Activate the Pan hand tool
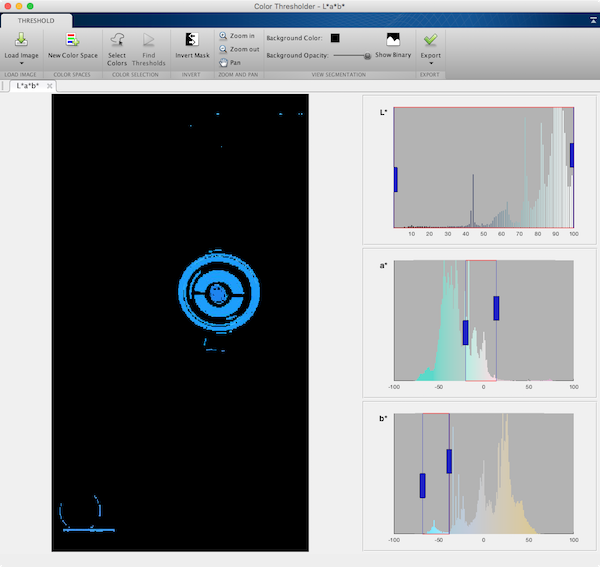600x567 pixels. click(x=230, y=62)
